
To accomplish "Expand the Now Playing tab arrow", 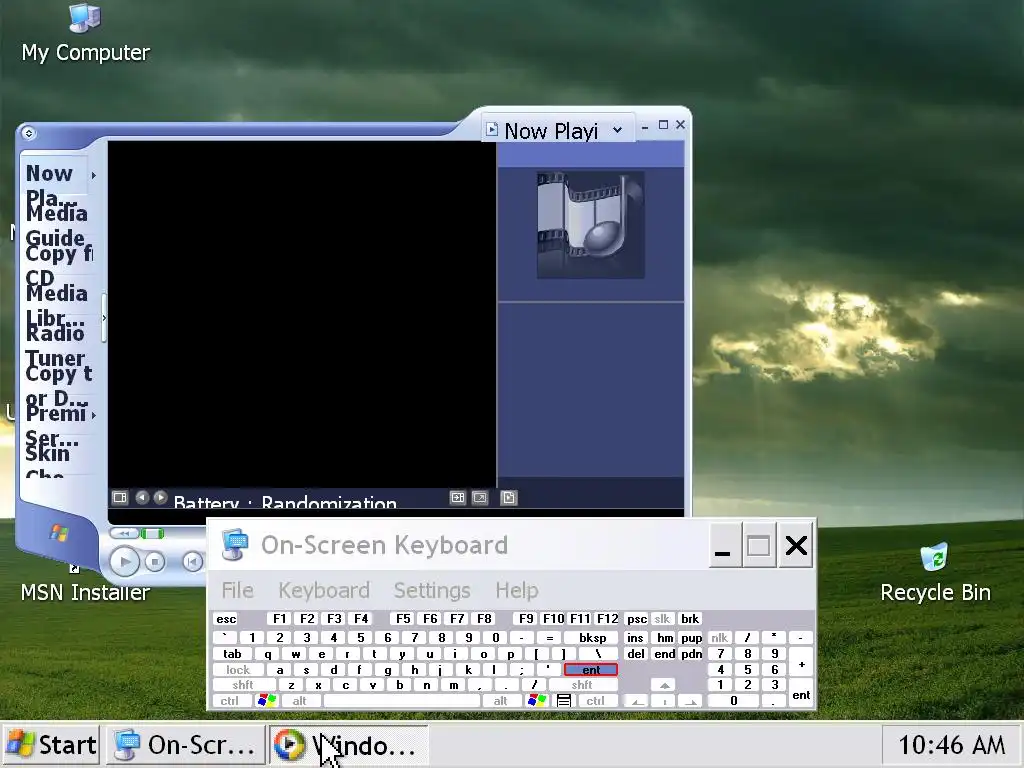I will point(94,175).
